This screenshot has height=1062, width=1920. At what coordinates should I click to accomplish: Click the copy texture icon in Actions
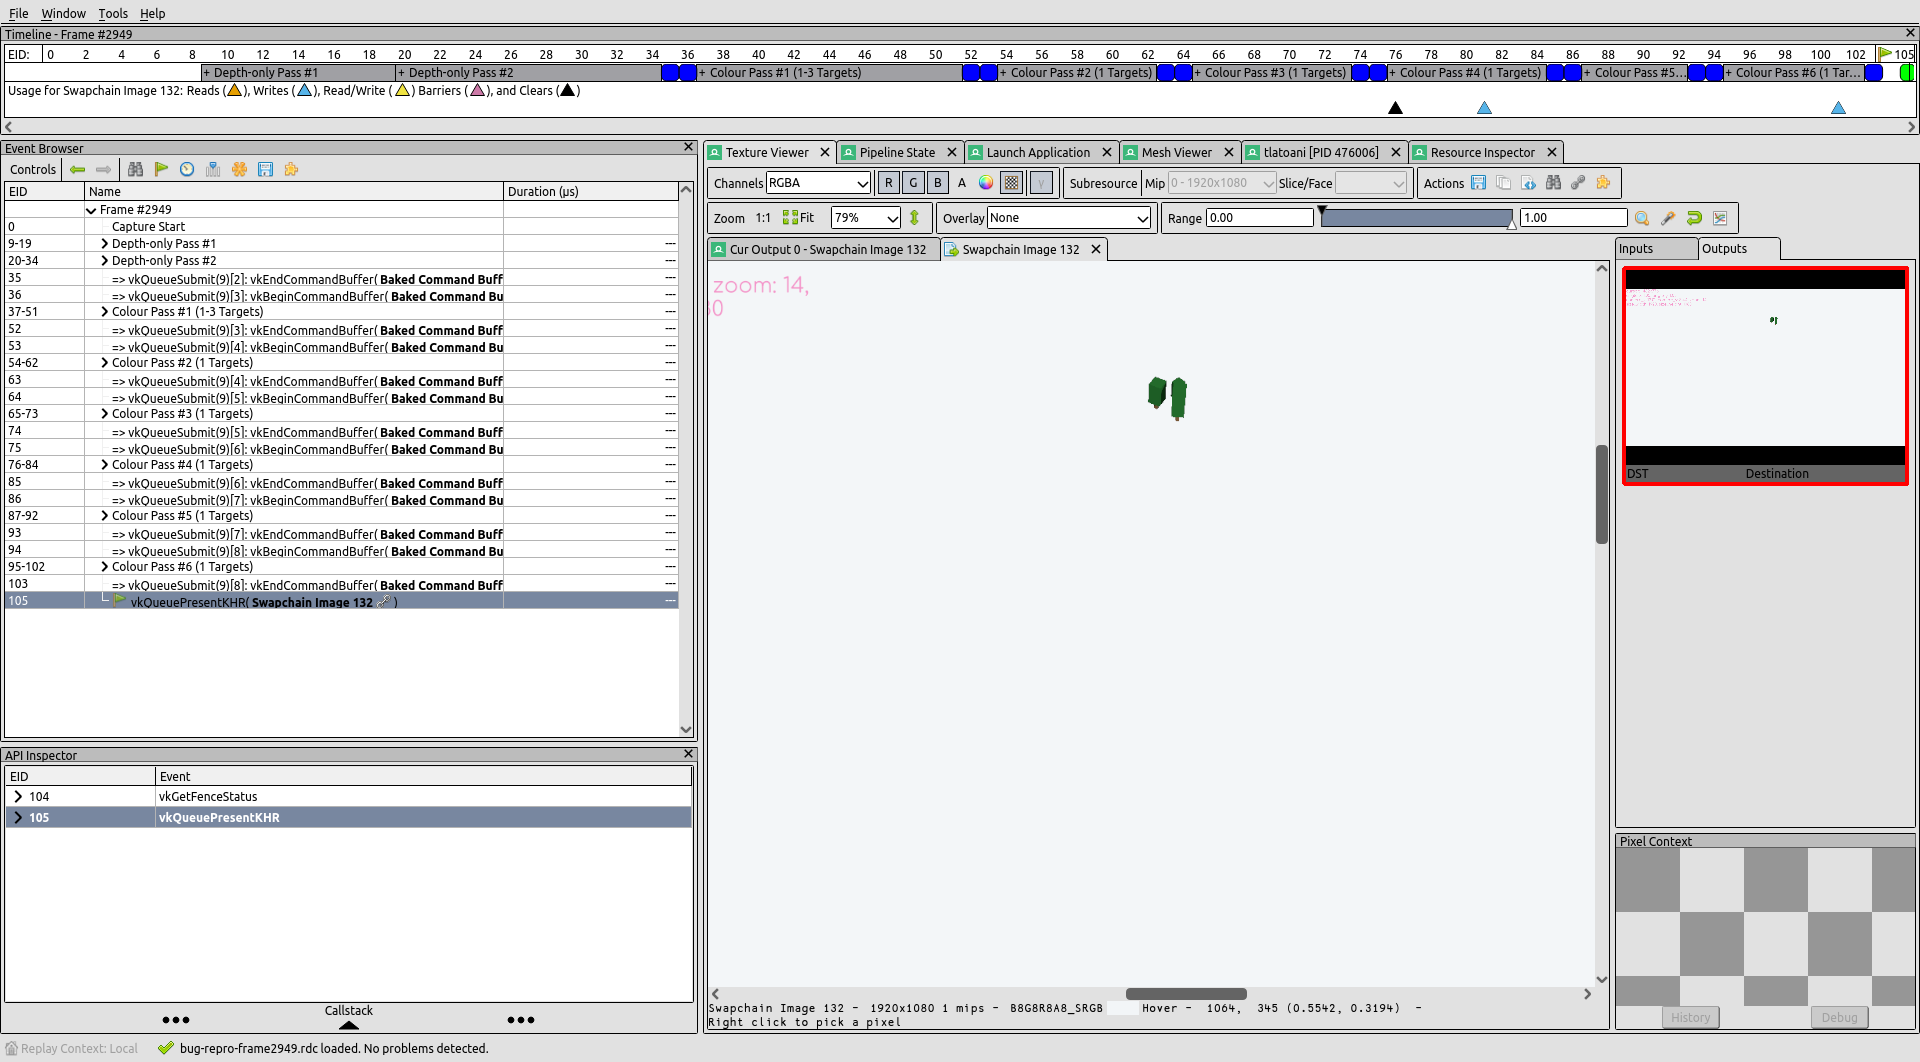[1503, 183]
